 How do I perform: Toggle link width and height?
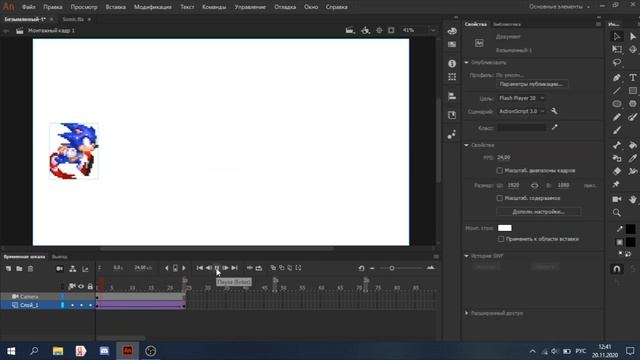click(534, 185)
